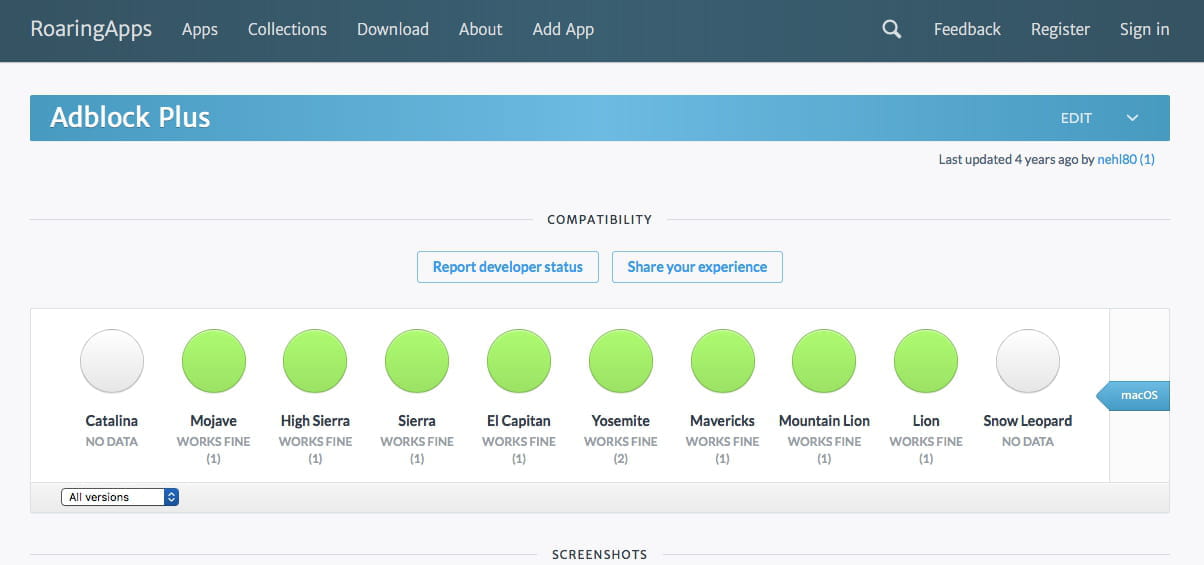The image size is (1204, 565).
Task: Open the Feedback link
Action: click(967, 30)
